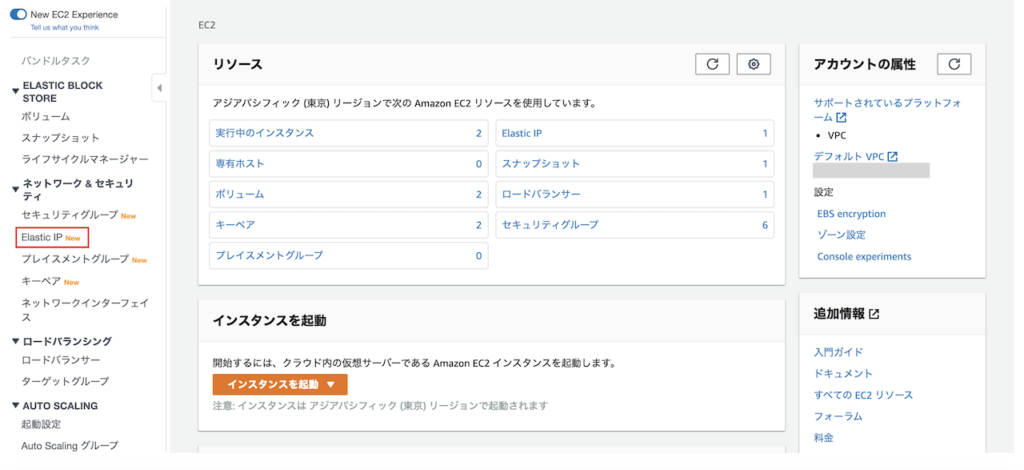
Task: Open セキュリティグループ in the sidebar
Action: (69, 215)
